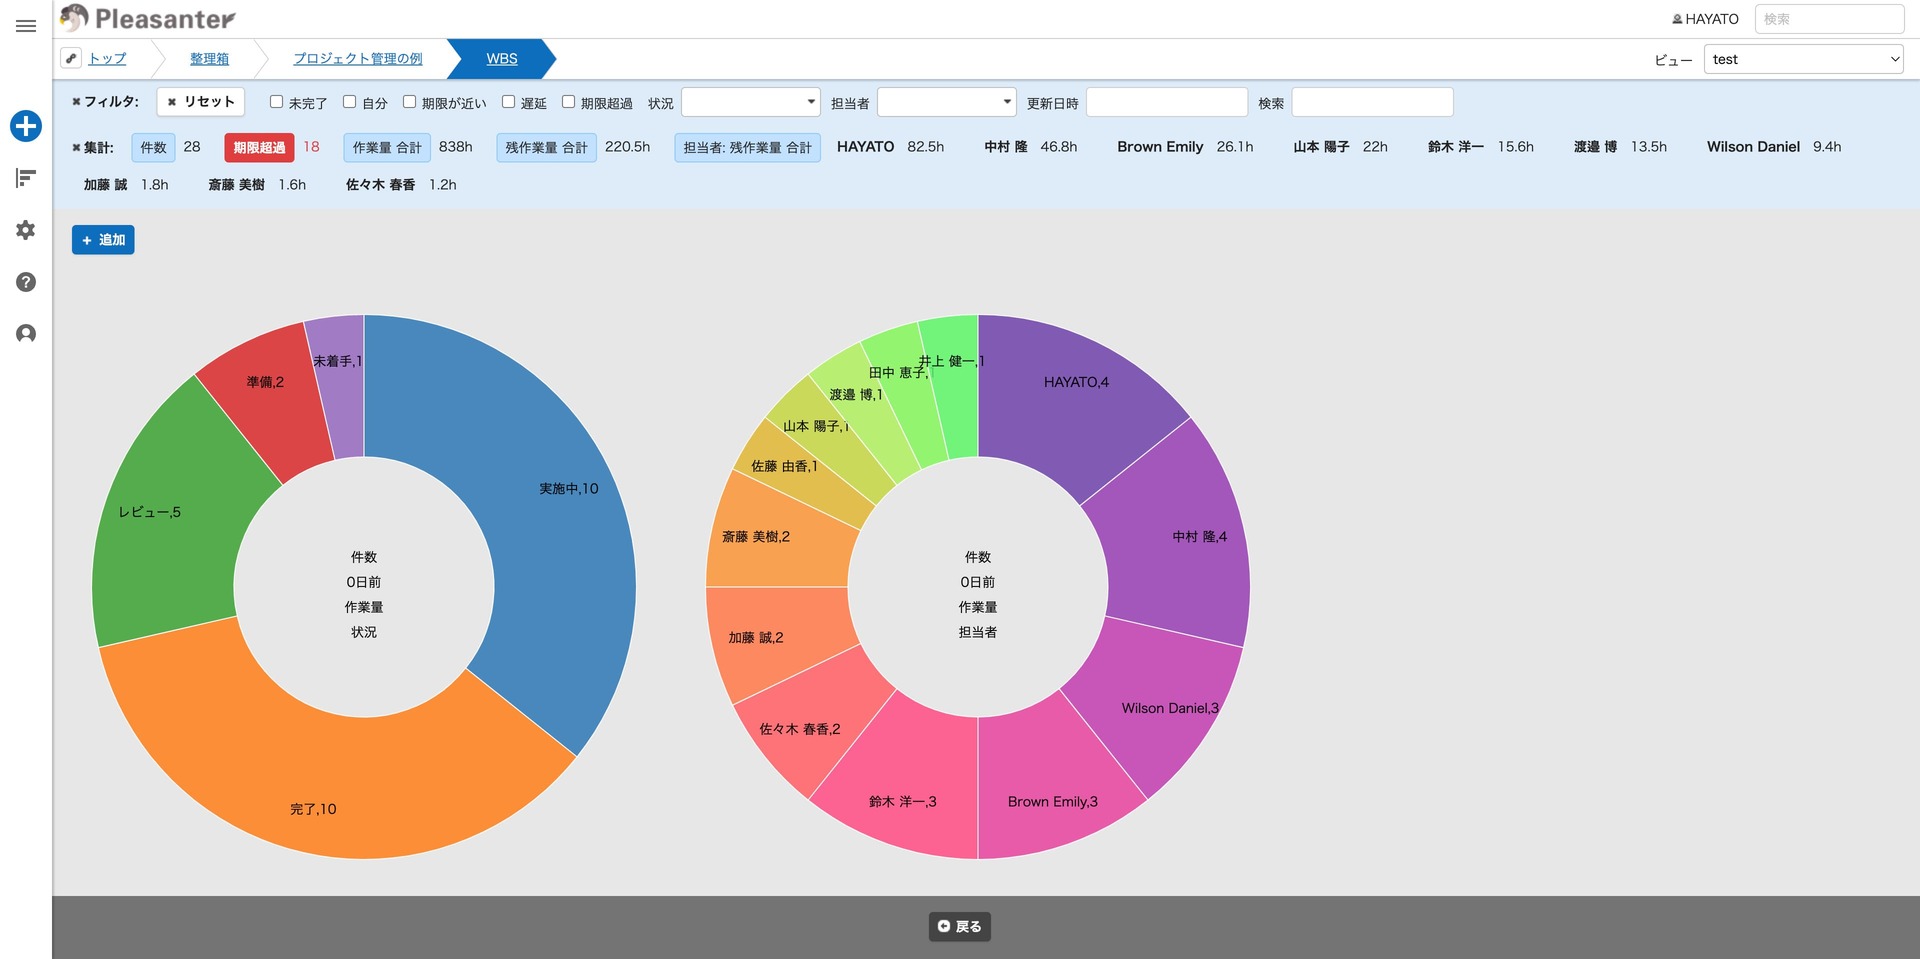Screen dimensions: 1920x959
Task: Open the user account sidebar icon
Action: pos(26,334)
